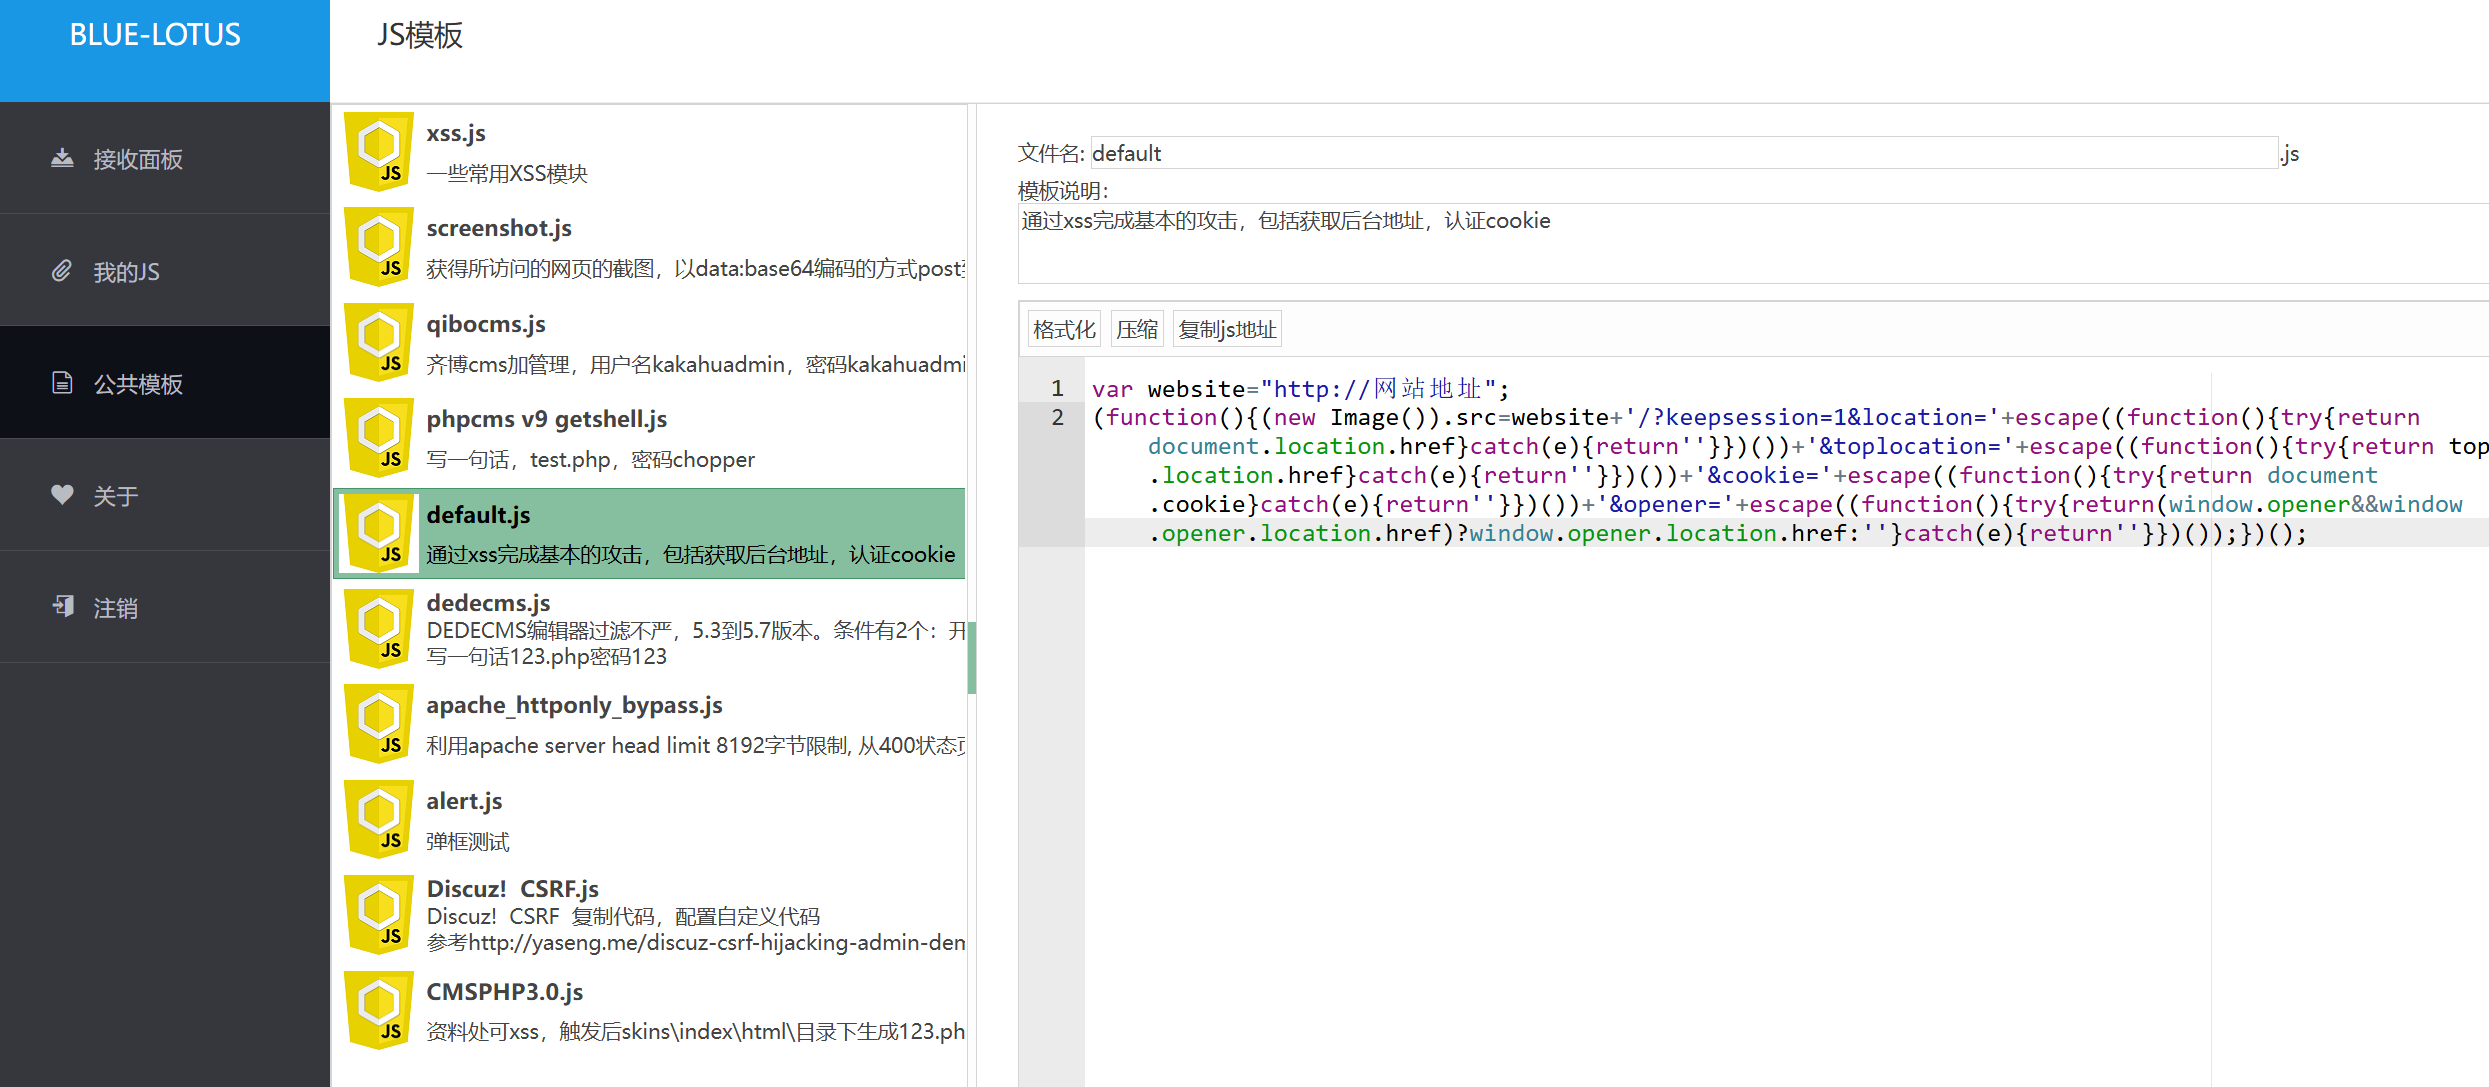Image resolution: width=2489 pixels, height=1087 pixels.
Task: Click line number 2 in editor gutter
Action: coord(1057,418)
